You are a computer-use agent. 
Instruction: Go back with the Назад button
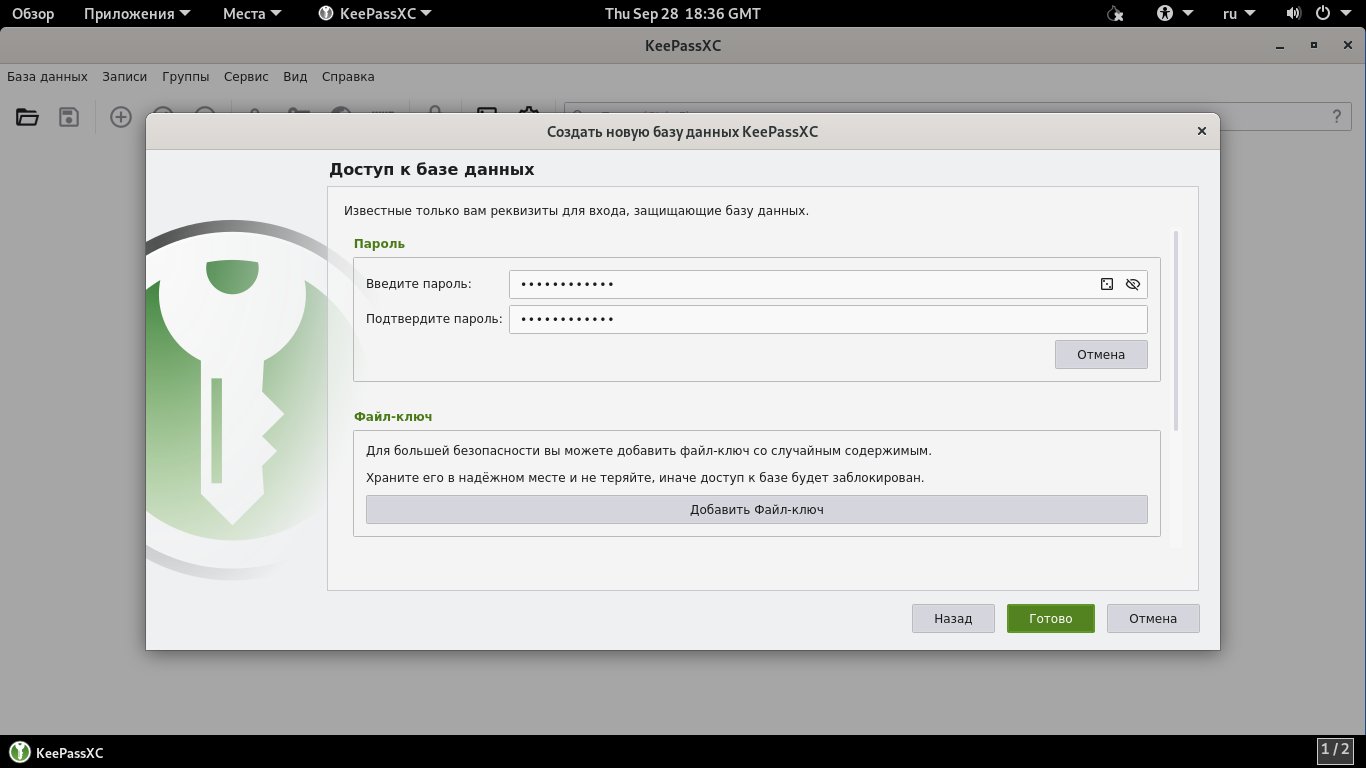pyautogui.click(x=953, y=618)
